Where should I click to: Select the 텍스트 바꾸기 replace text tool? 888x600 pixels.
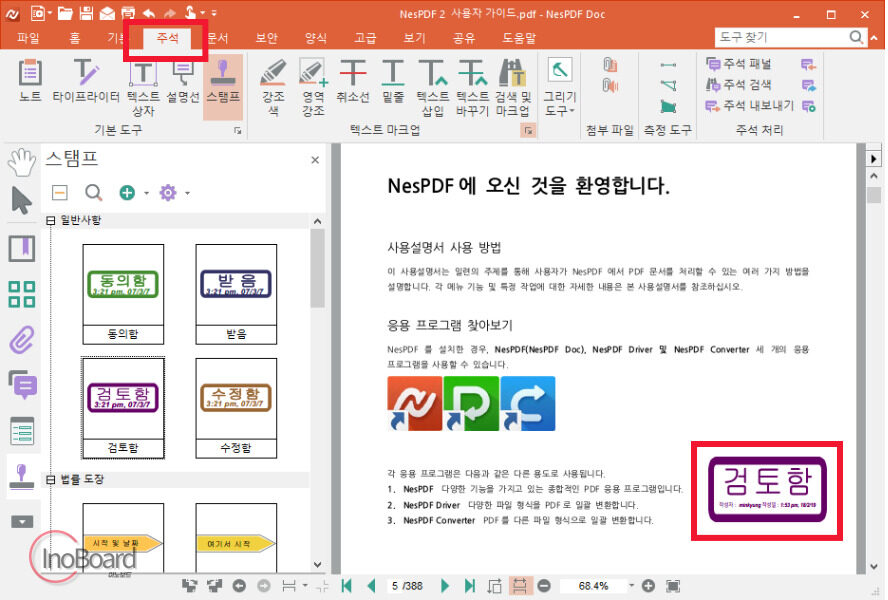472,88
